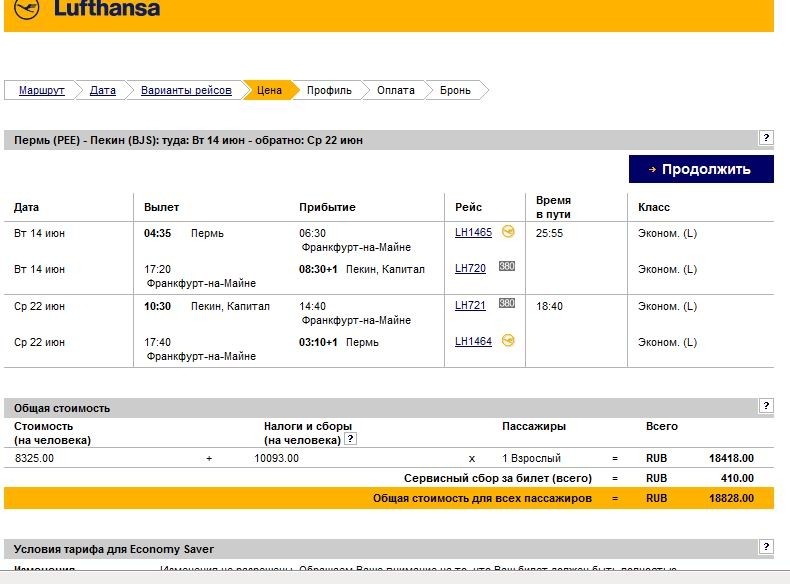Return to Варианты рейсов step
The width and height of the screenshot is (790, 584).
[x=186, y=90]
